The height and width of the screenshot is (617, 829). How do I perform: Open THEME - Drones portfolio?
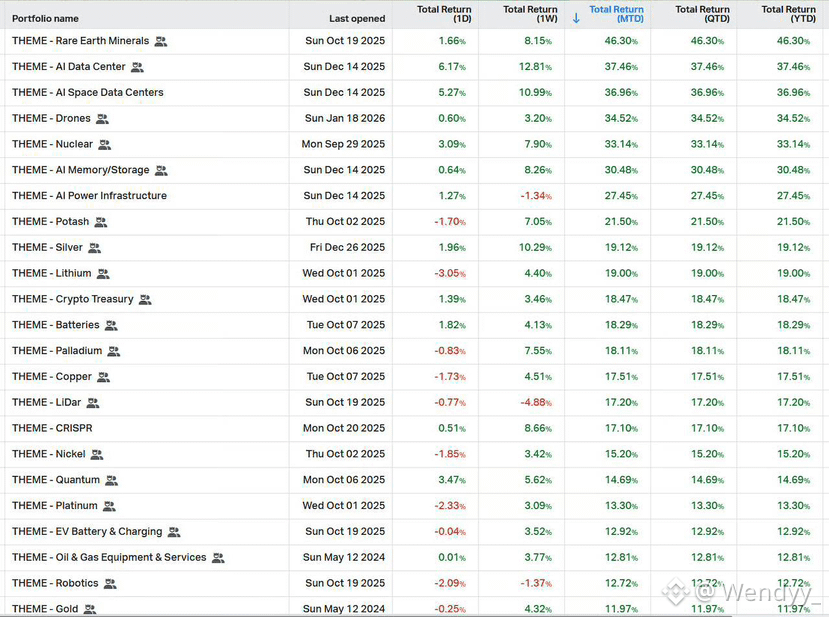[x=51, y=118]
